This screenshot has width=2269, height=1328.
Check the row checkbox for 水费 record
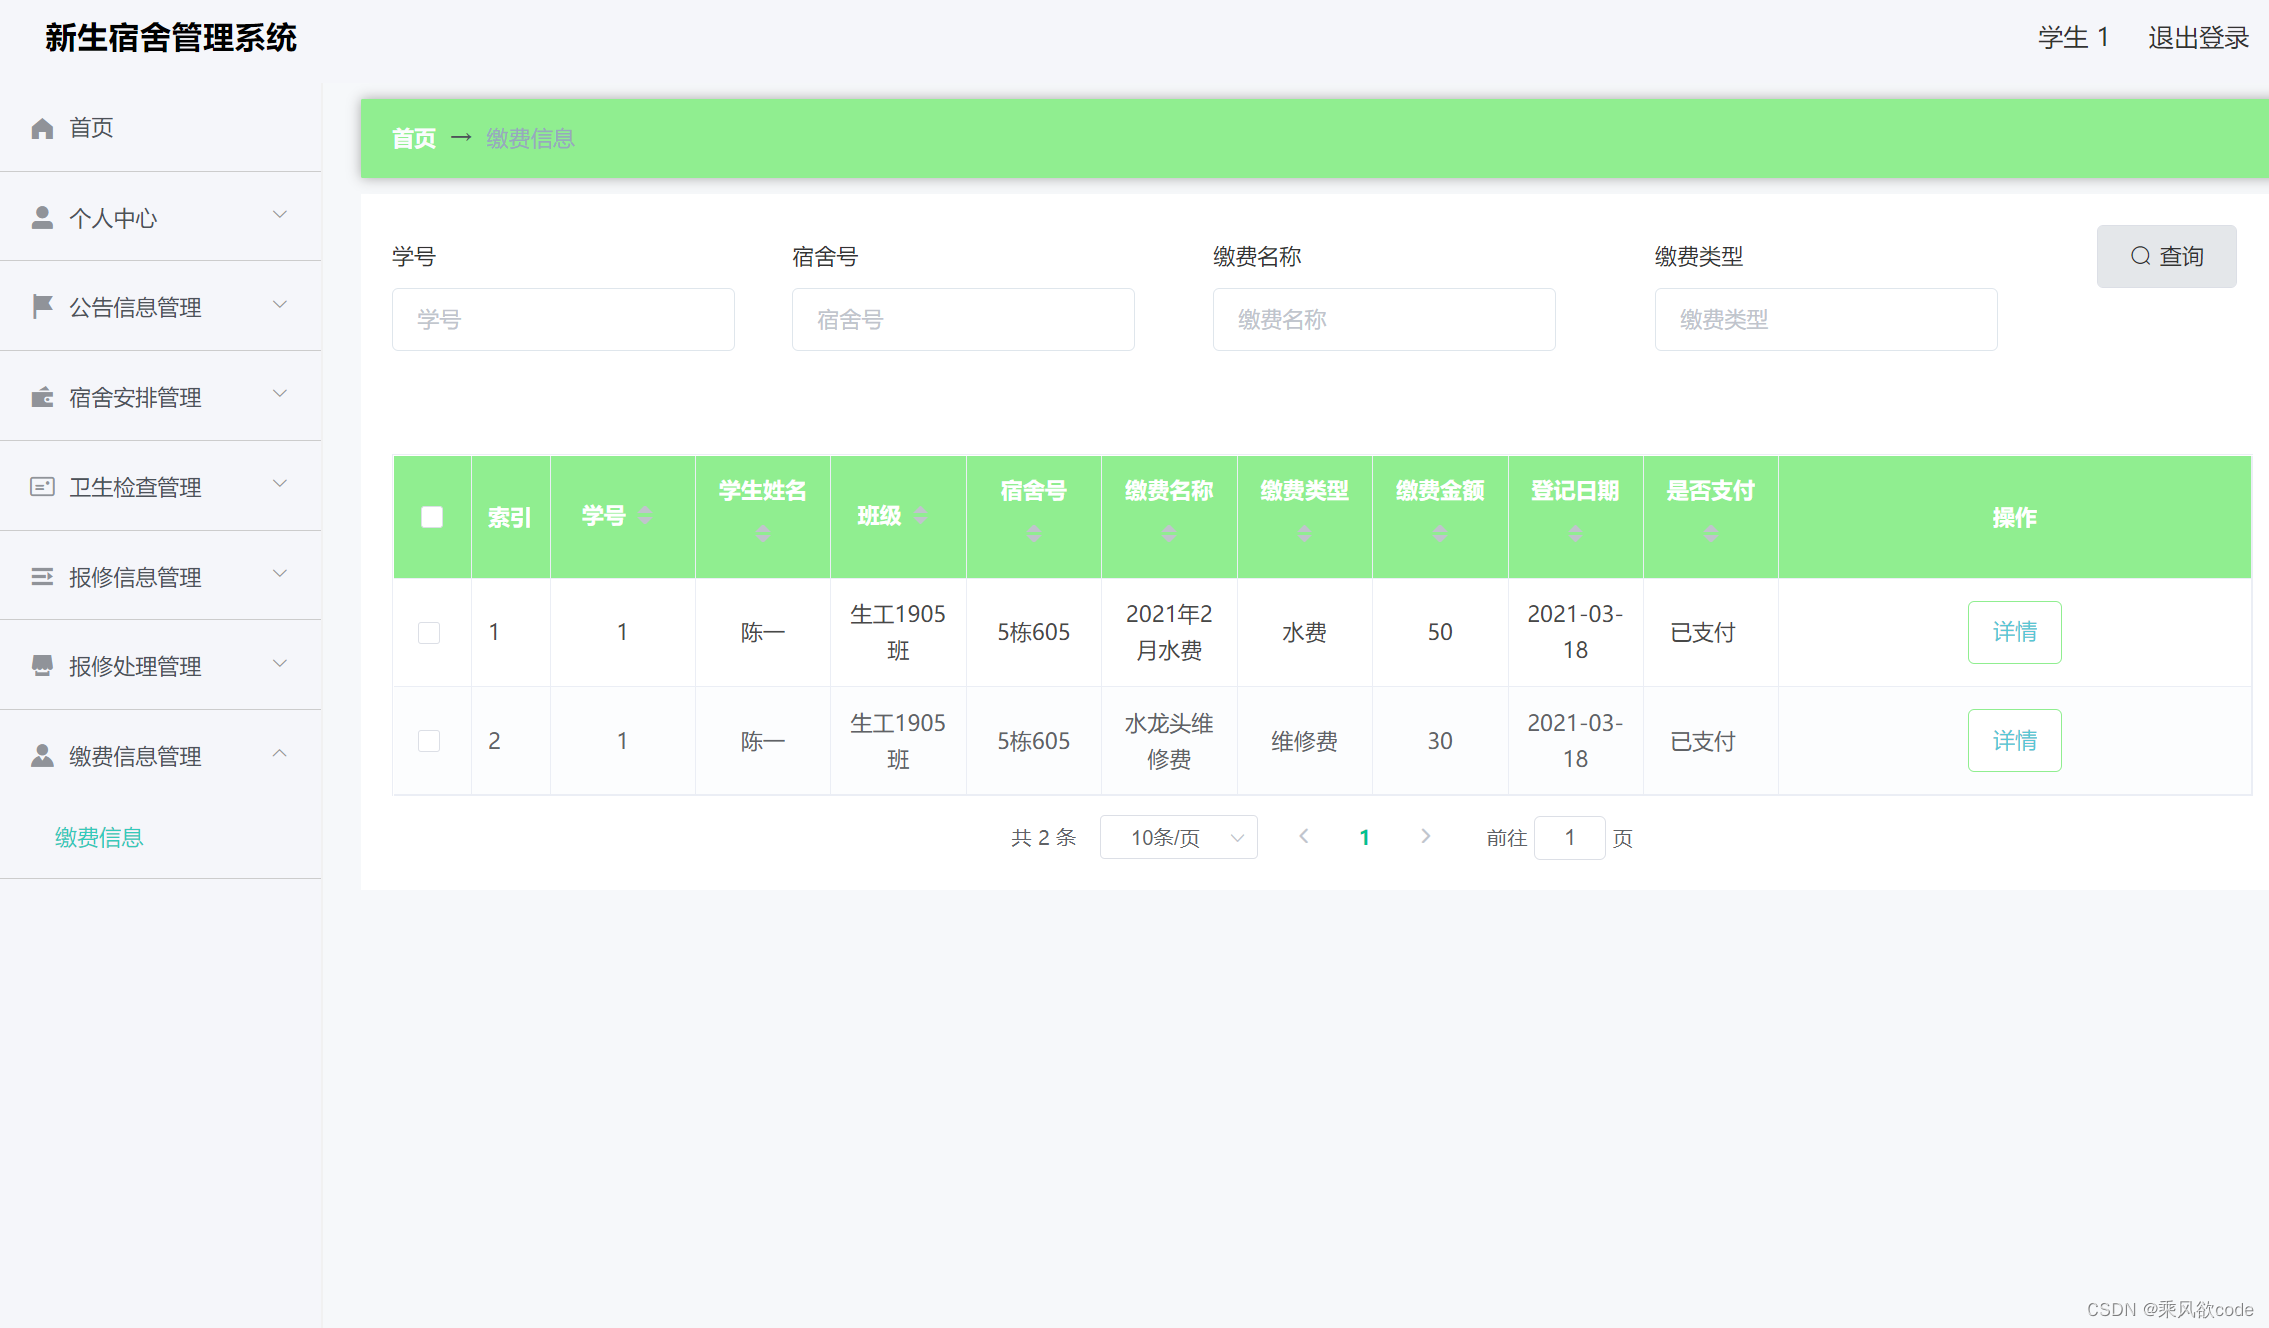point(431,632)
